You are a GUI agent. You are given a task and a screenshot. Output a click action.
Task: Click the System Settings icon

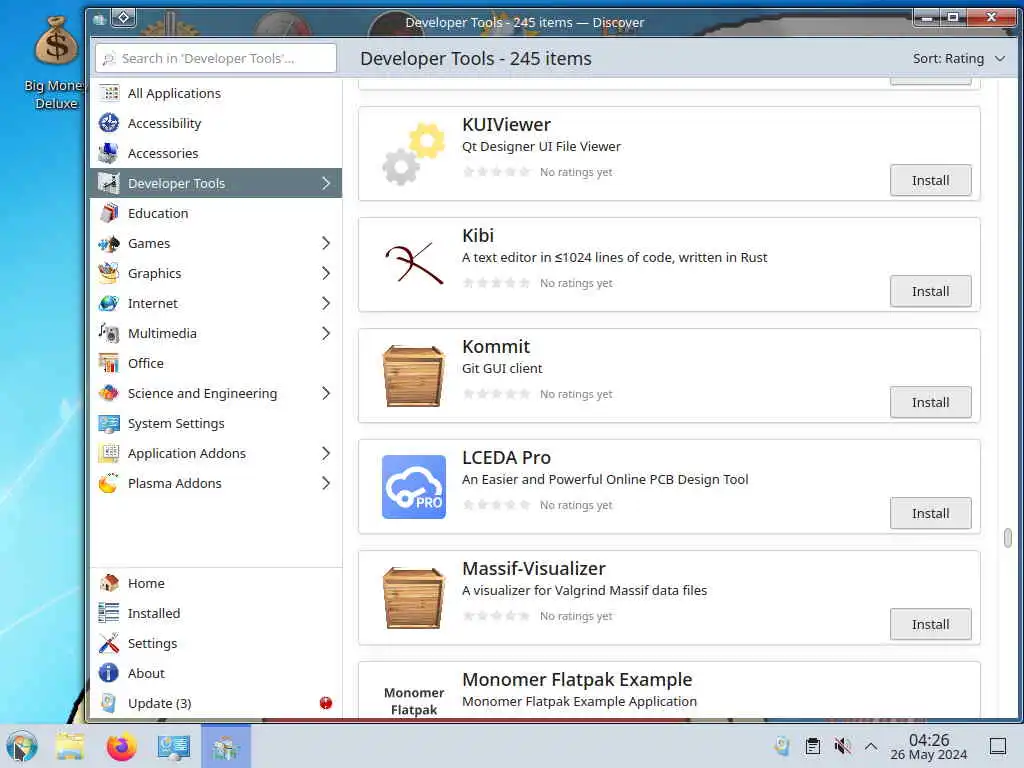(109, 424)
